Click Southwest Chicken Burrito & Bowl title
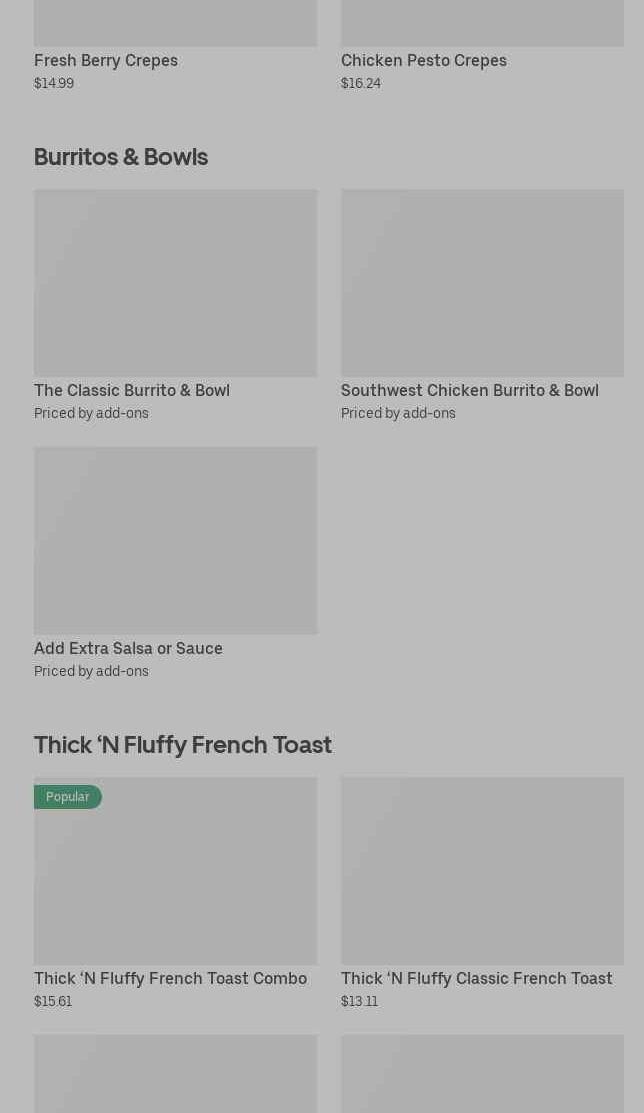Viewport: 644px width, 1113px height. (469, 390)
